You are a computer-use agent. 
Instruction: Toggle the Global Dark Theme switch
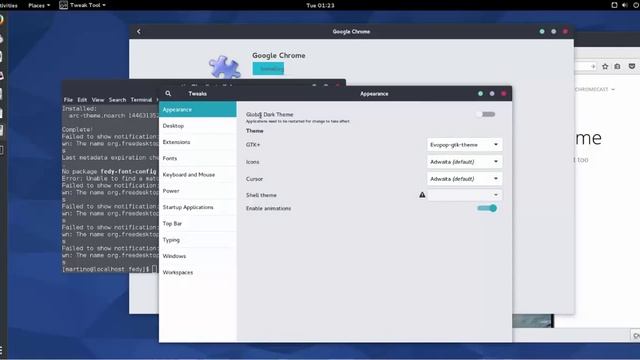(x=486, y=114)
